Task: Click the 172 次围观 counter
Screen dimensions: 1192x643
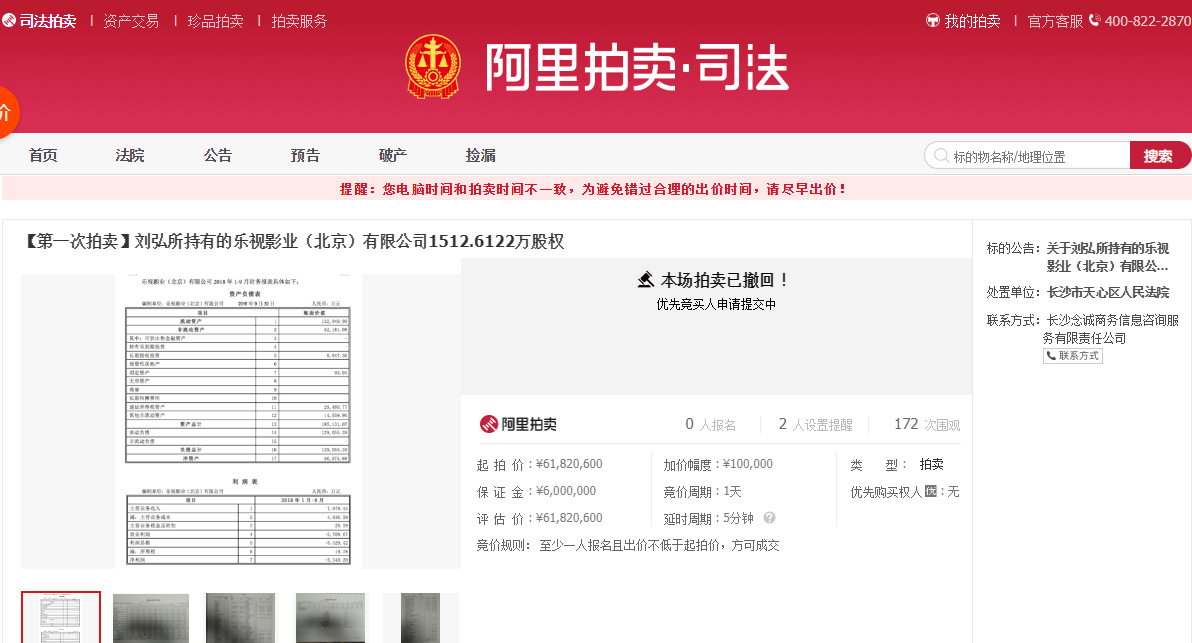Action: click(x=927, y=424)
